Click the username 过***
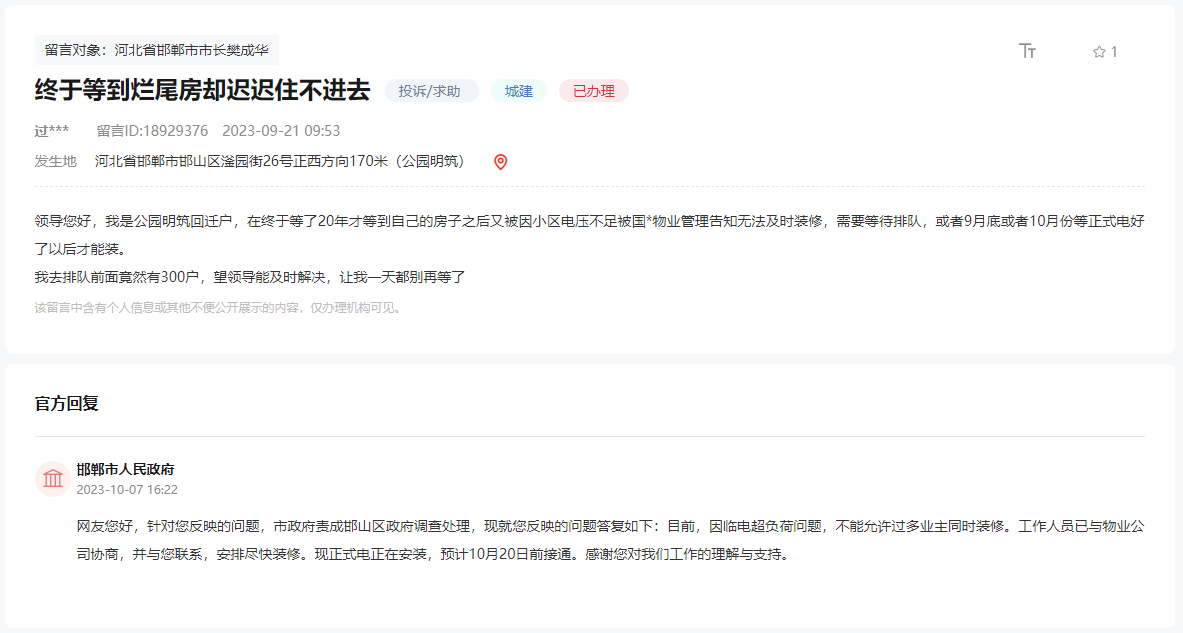The image size is (1183, 633). pyautogui.click(x=51, y=131)
